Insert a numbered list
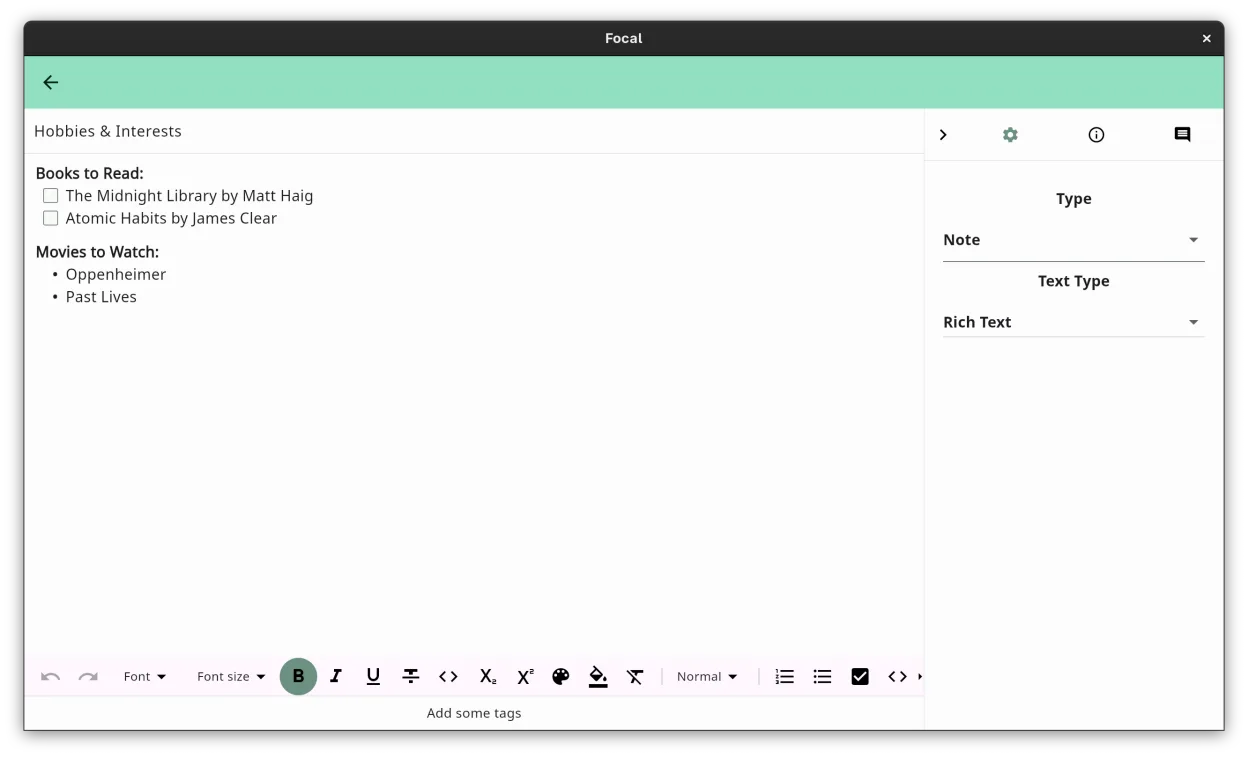 tap(785, 677)
